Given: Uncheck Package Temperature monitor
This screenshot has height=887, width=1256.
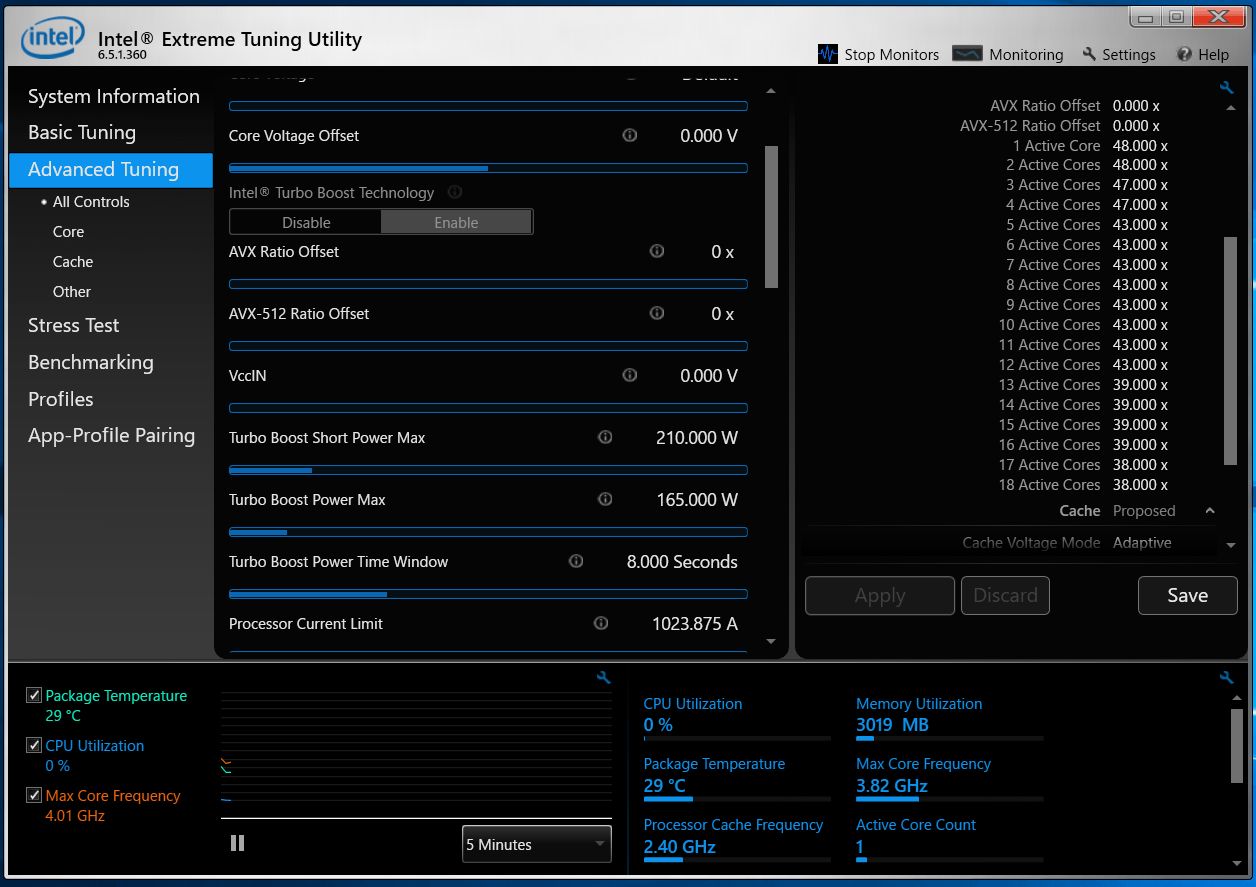Looking at the screenshot, I should (x=34, y=695).
